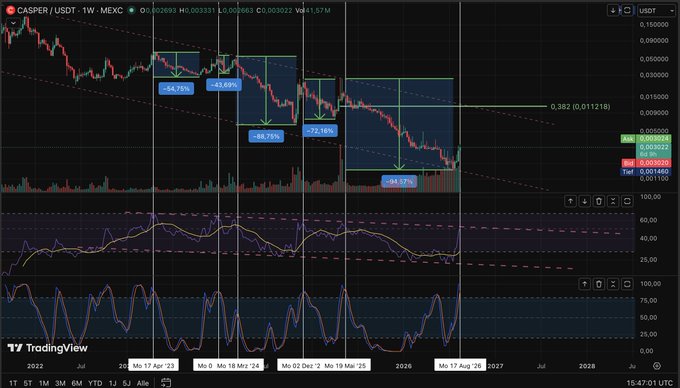Click the Mo 17 Apr '23 date marker
The height and width of the screenshot is (388, 680).
point(154,365)
